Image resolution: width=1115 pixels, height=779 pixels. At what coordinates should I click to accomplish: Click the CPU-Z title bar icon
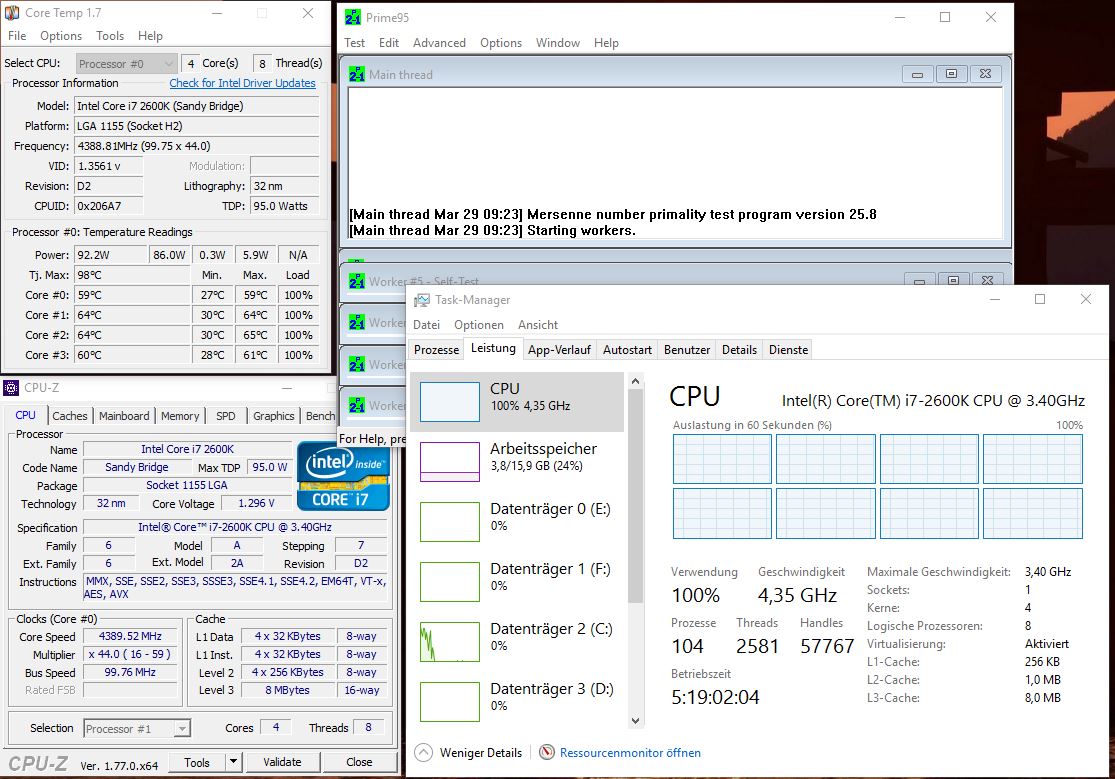[11, 388]
